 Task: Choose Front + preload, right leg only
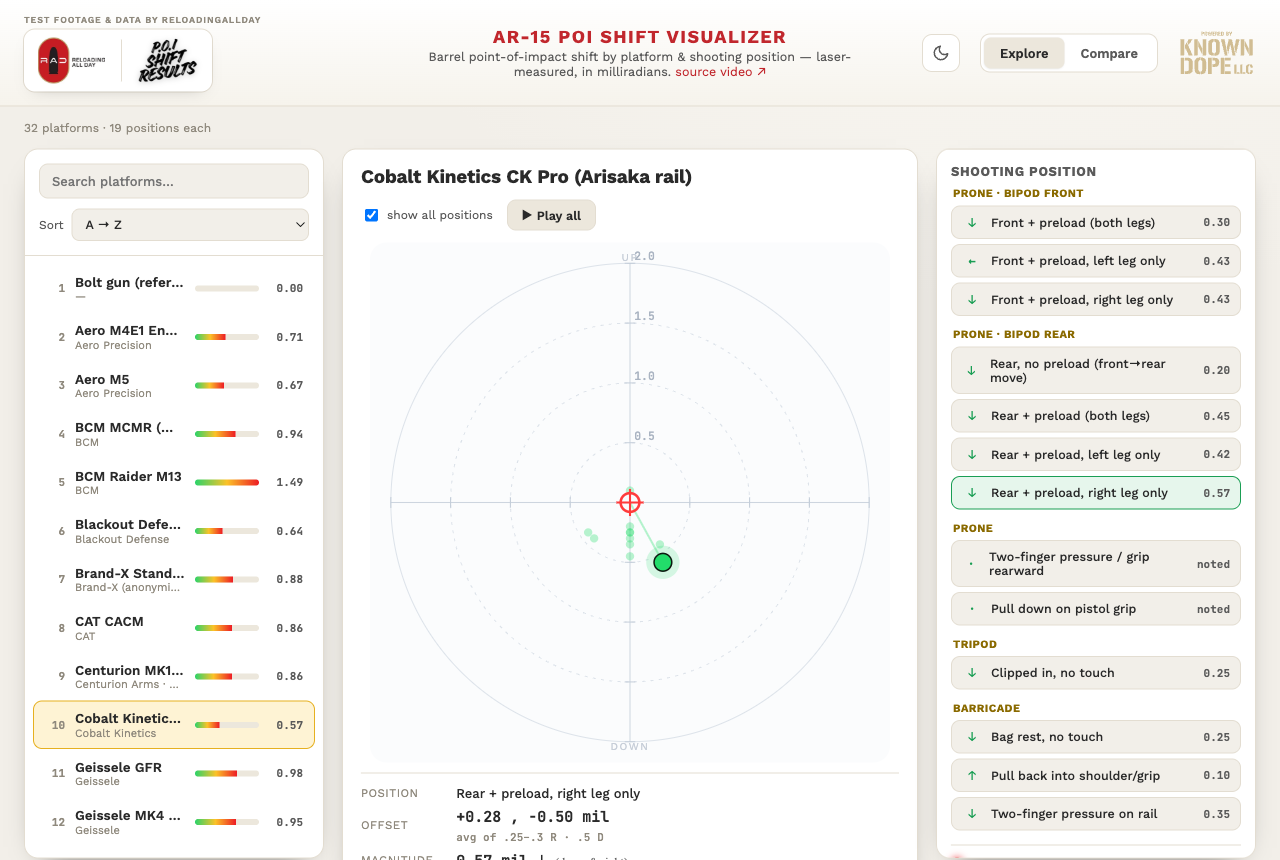pyautogui.click(x=1096, y=299)
